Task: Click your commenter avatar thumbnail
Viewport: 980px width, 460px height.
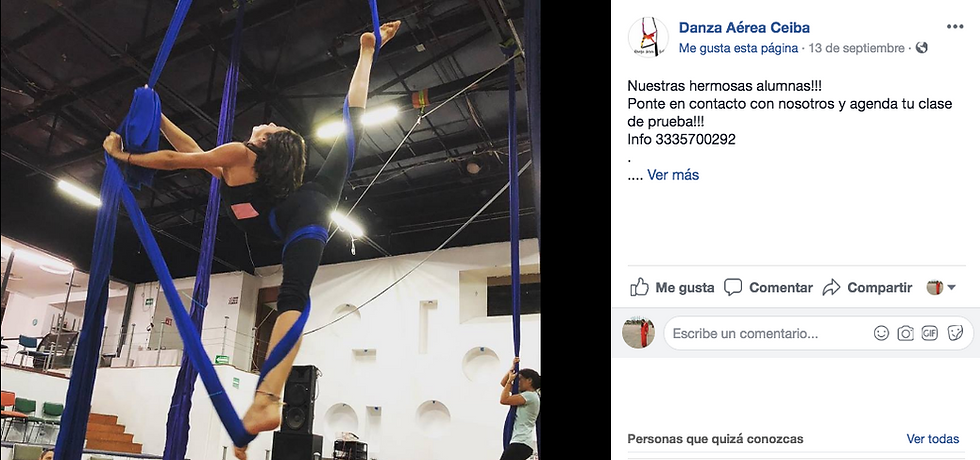Action: [x=638, y=333]
